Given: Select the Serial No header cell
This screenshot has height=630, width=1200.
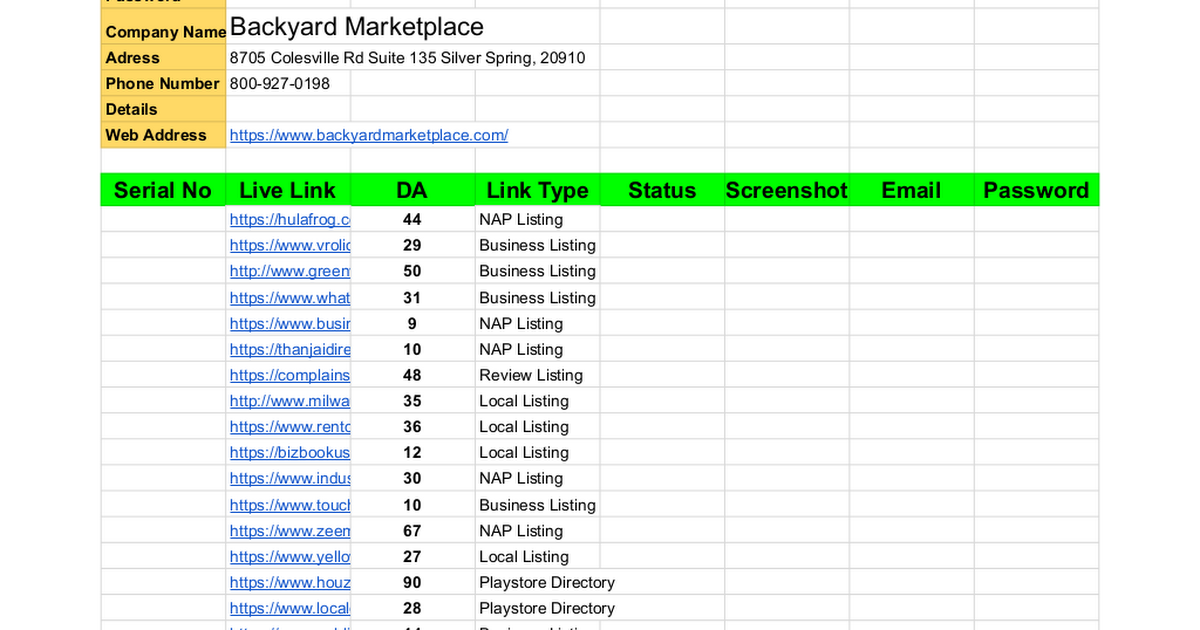Looking at the screenshot, I should click(x=163, y=190).
